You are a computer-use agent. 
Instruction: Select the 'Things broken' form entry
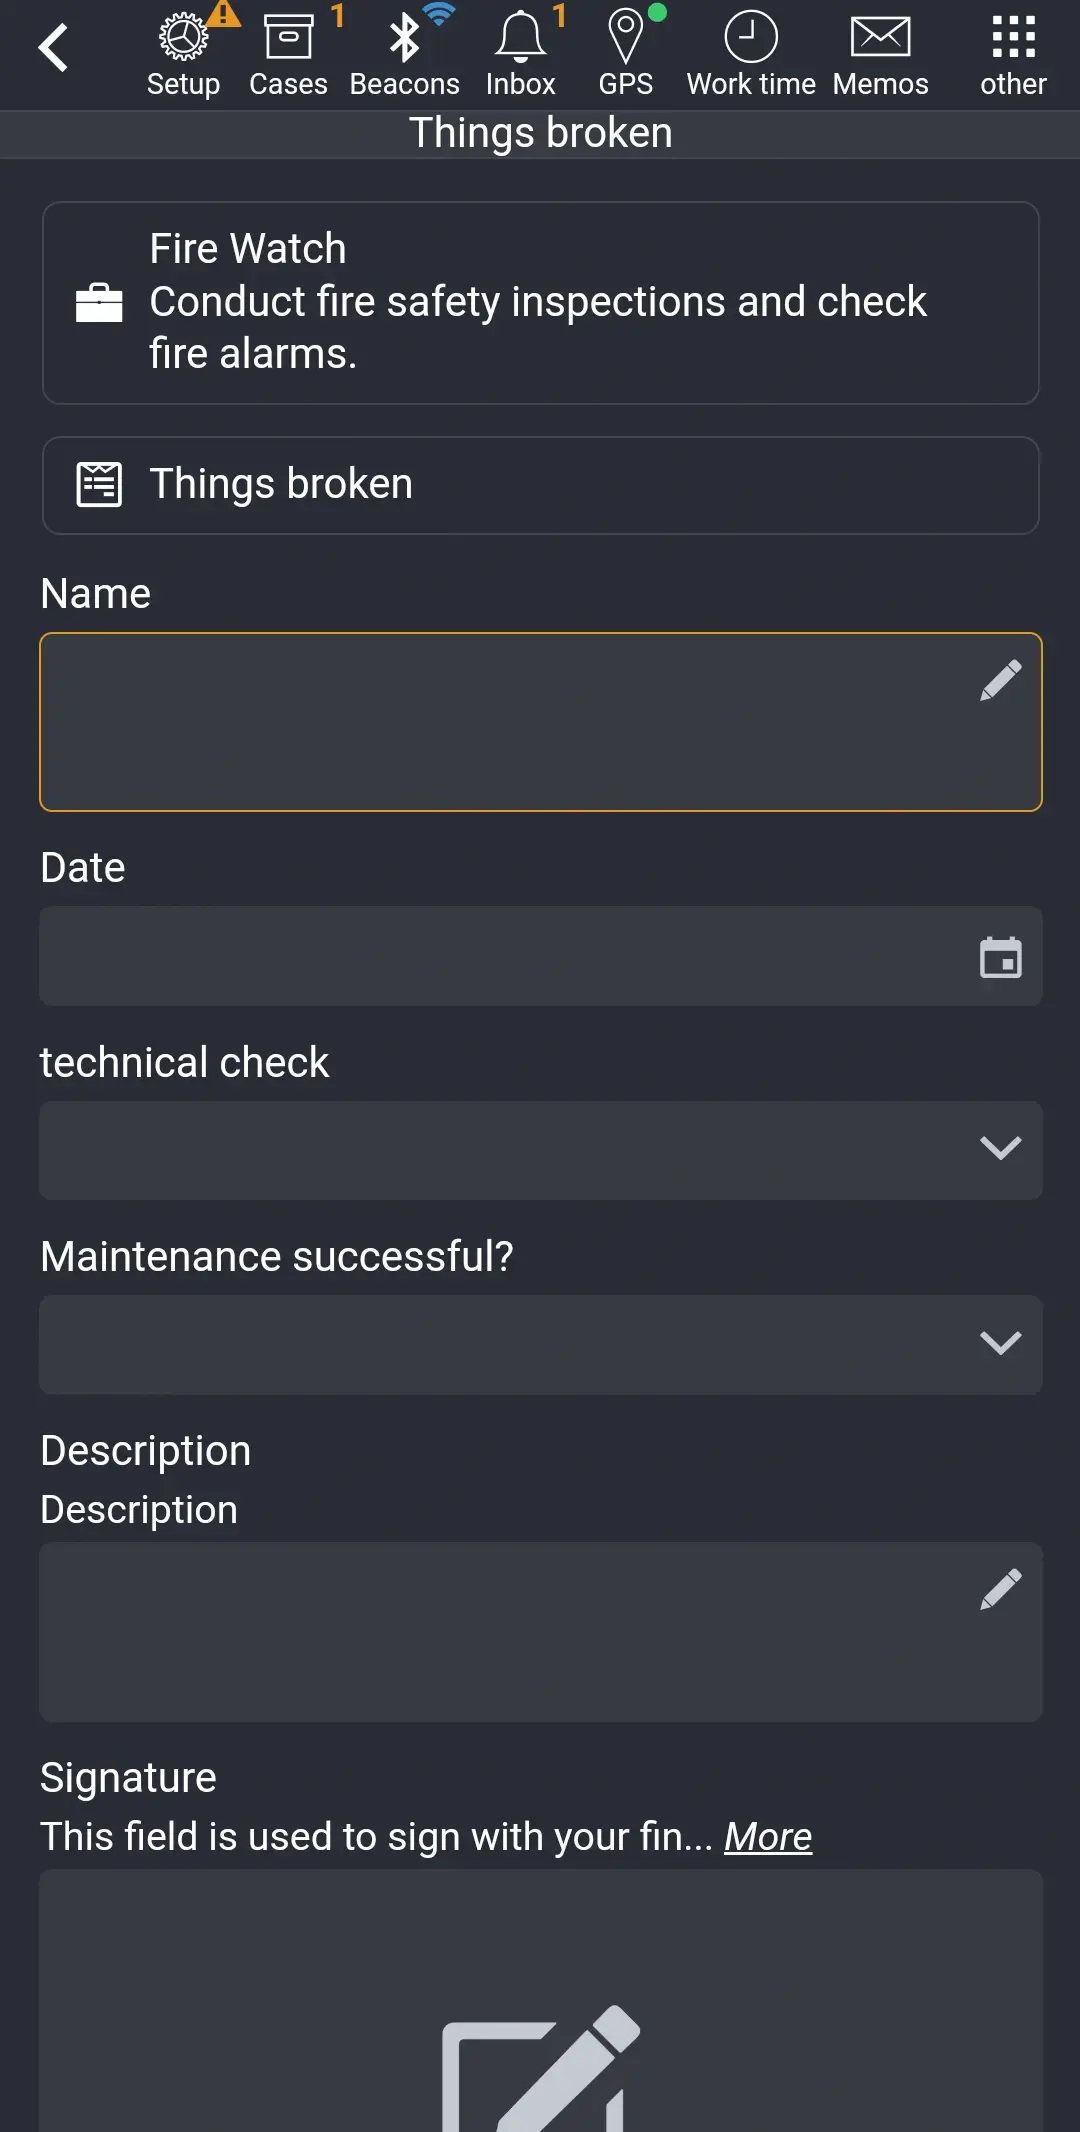[540, 484]
